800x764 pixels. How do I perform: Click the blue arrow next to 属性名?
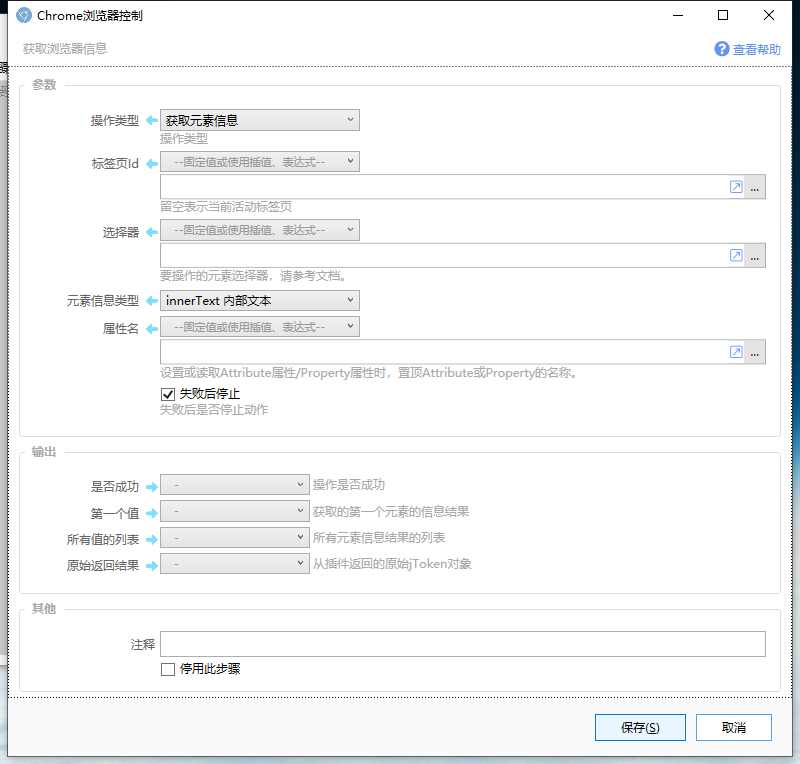[x=152, y=329]
